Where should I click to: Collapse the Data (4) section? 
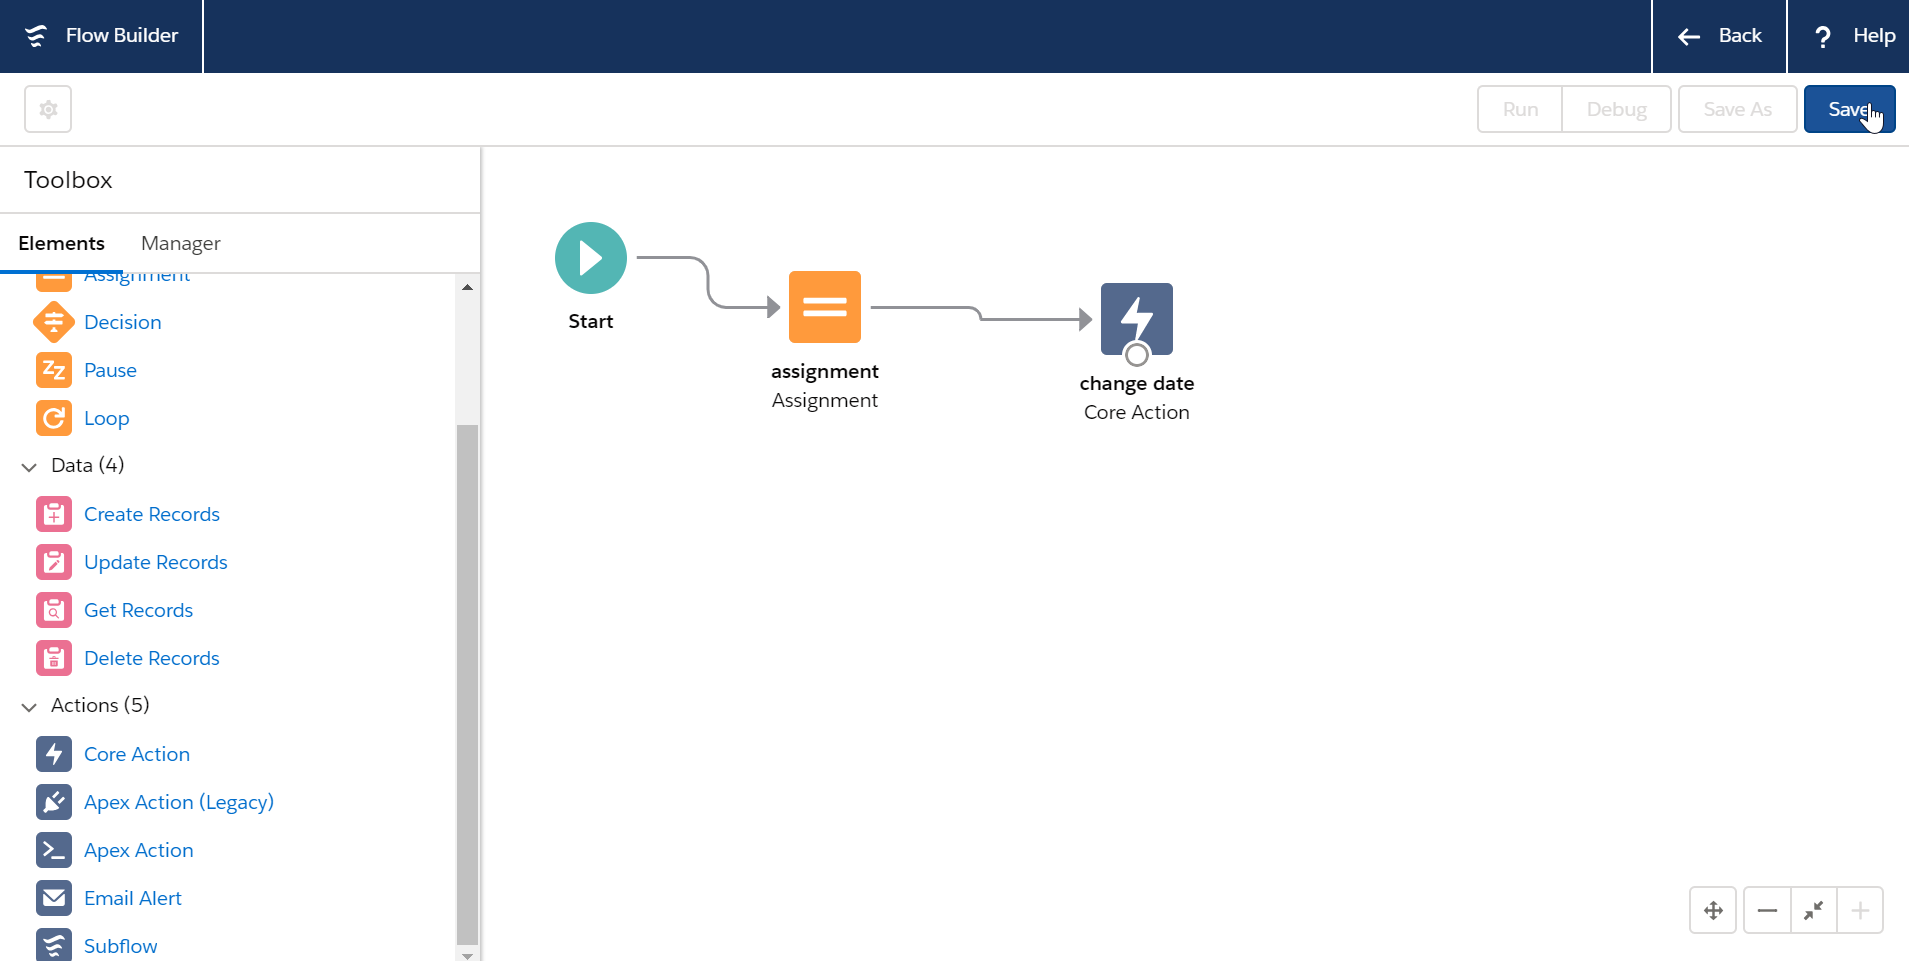pos(29,466)
